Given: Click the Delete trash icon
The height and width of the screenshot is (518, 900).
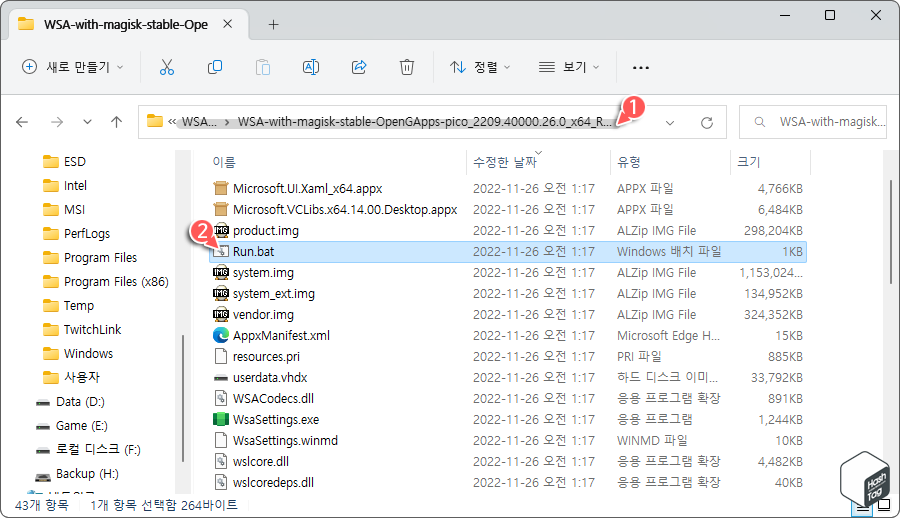Looking at the screenshot, I should click(x=406, y=67).
